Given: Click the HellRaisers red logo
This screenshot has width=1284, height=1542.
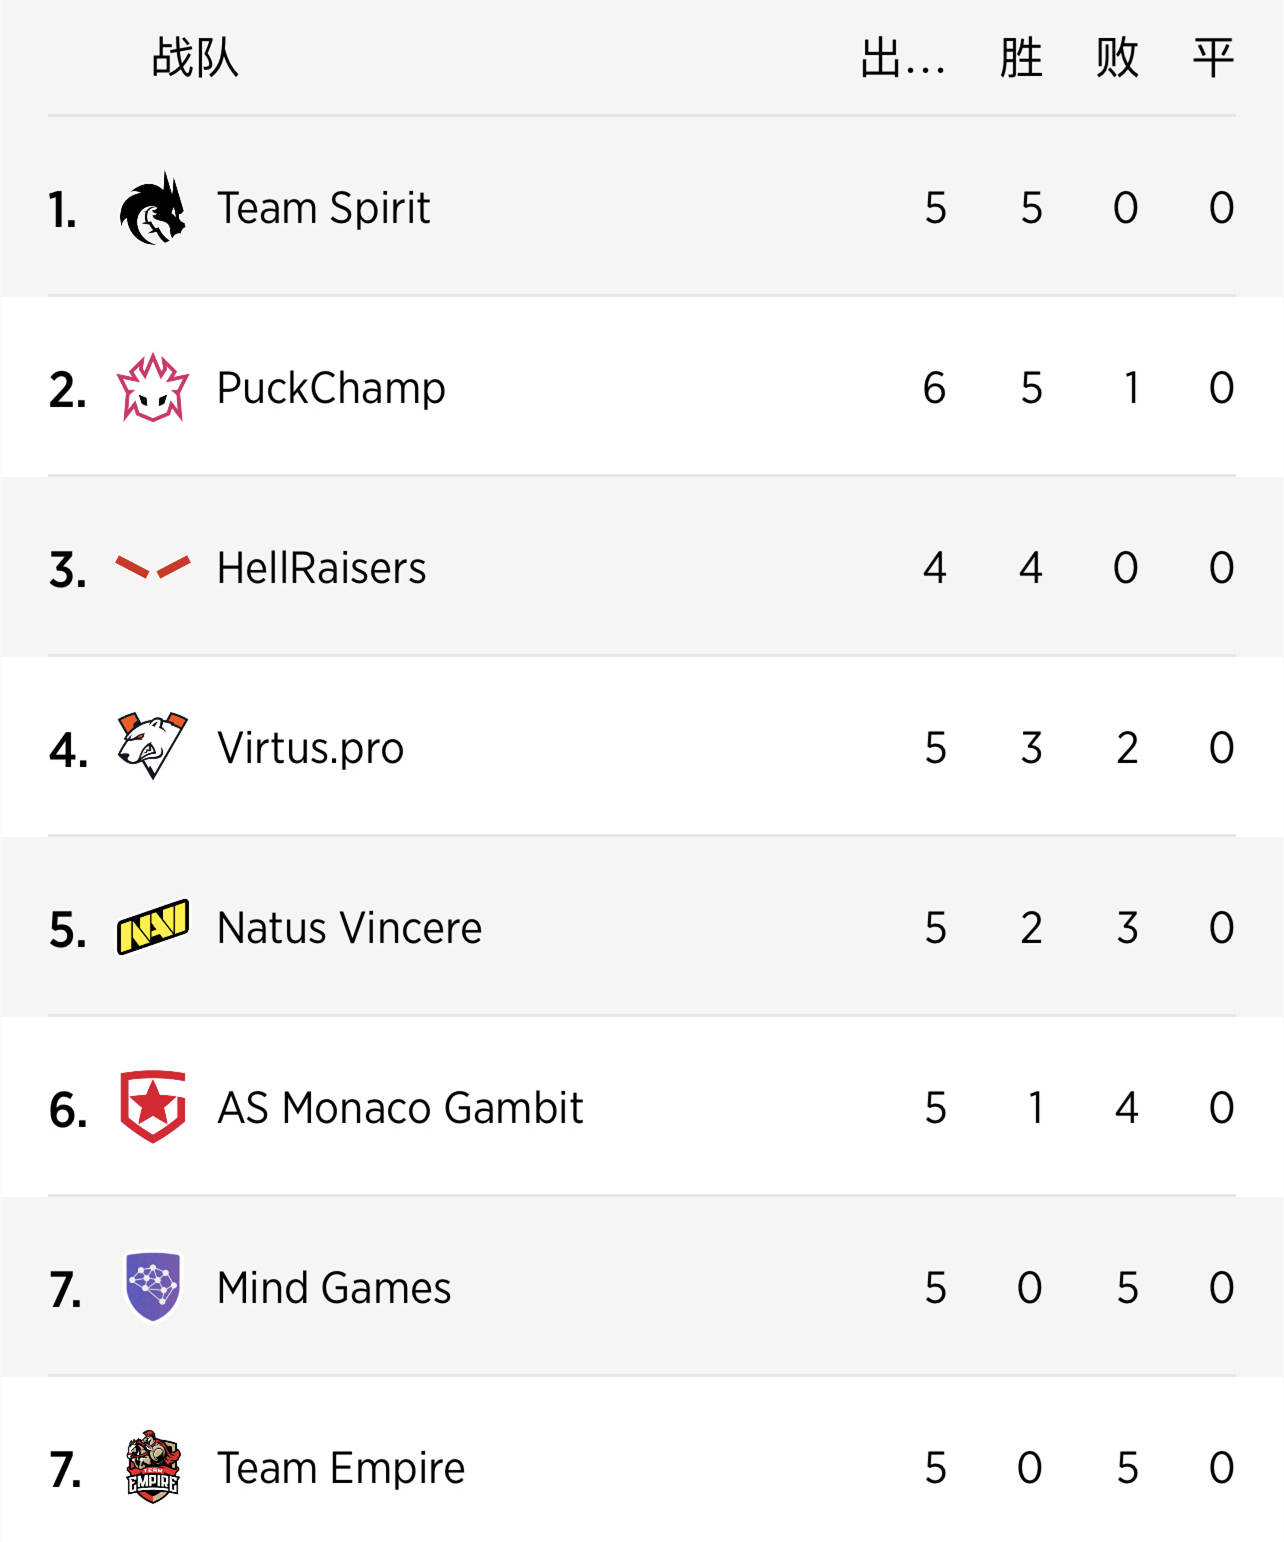Looking at the screenshot, I should (153, 568).
